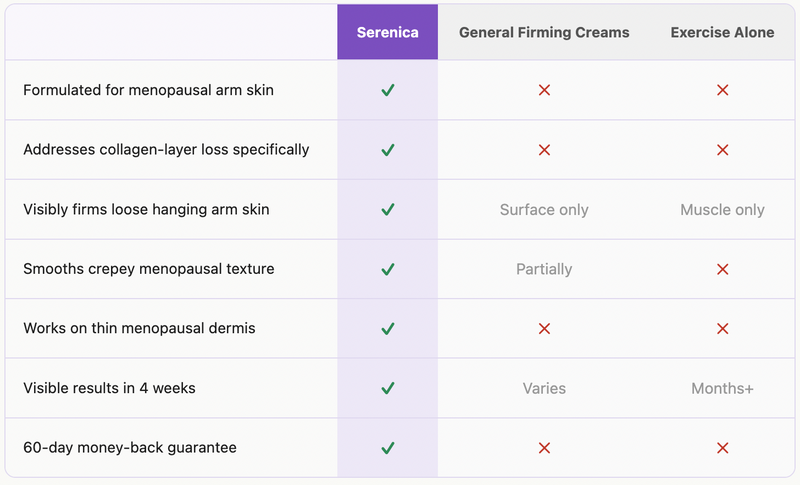This screenshot has height=485, width=800.
Task: Click Serenica checkmark for collagen-layer loss row
Action: pyautogui.click(x=388, y=150)
